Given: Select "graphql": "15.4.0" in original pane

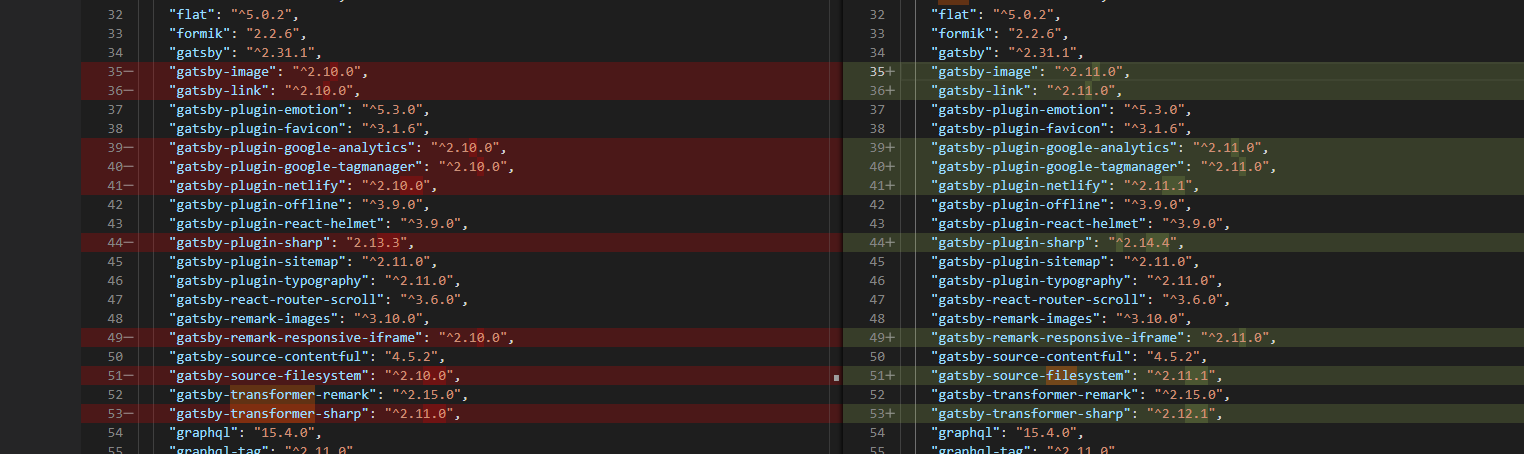Looking at the screenshot, I should (246, 433).
